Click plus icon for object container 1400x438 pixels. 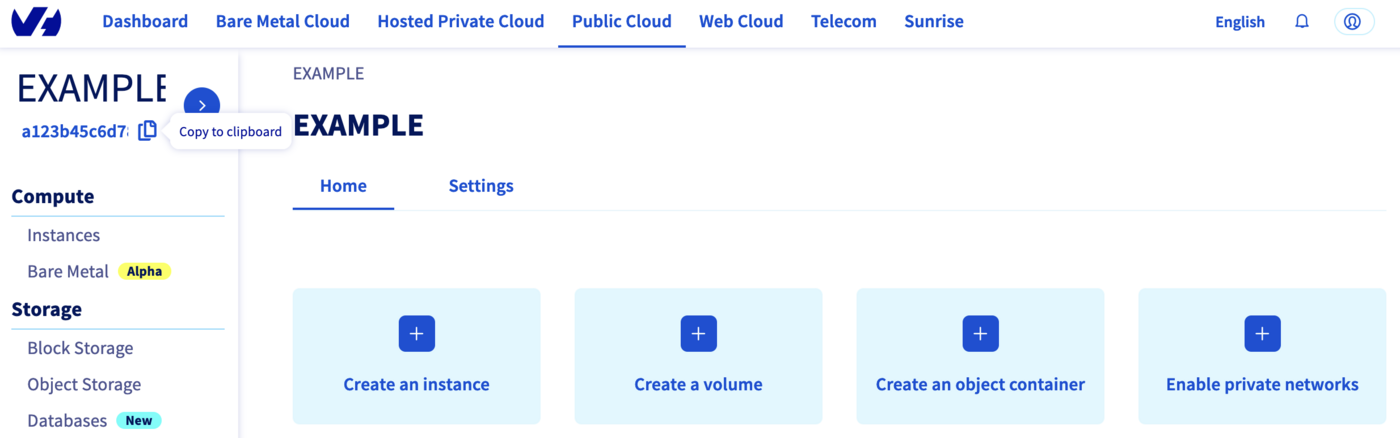[980, 333]
